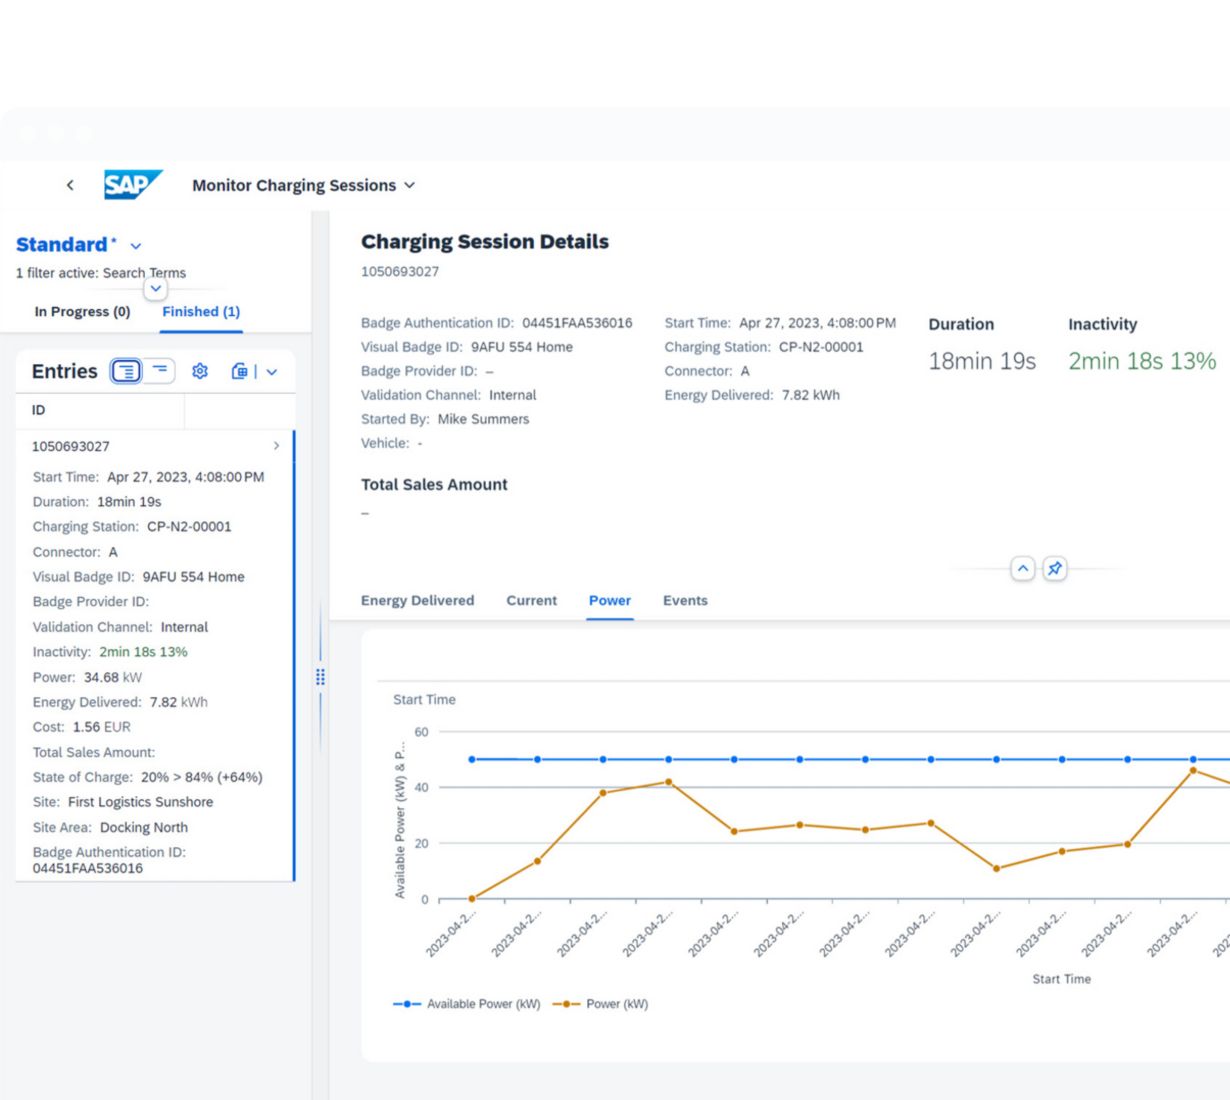This screenshot has width=1230, height=1100.
Task: Toggle Power (kW) series in legend
Action: [x=601, y=1004]
